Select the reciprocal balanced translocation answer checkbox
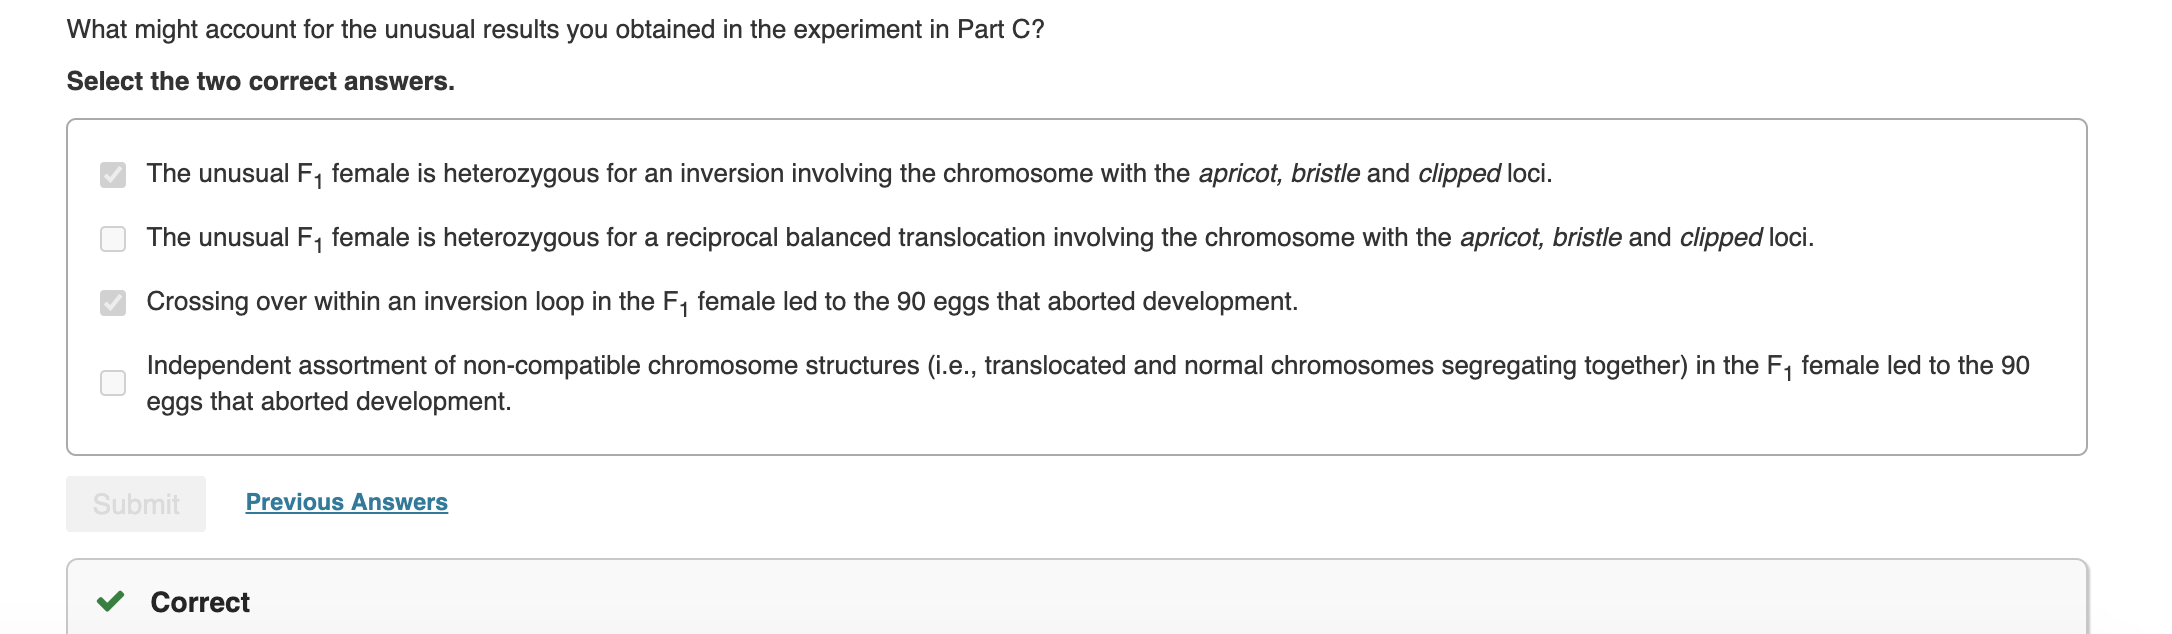2172x634 pixels. pos(112,237)
